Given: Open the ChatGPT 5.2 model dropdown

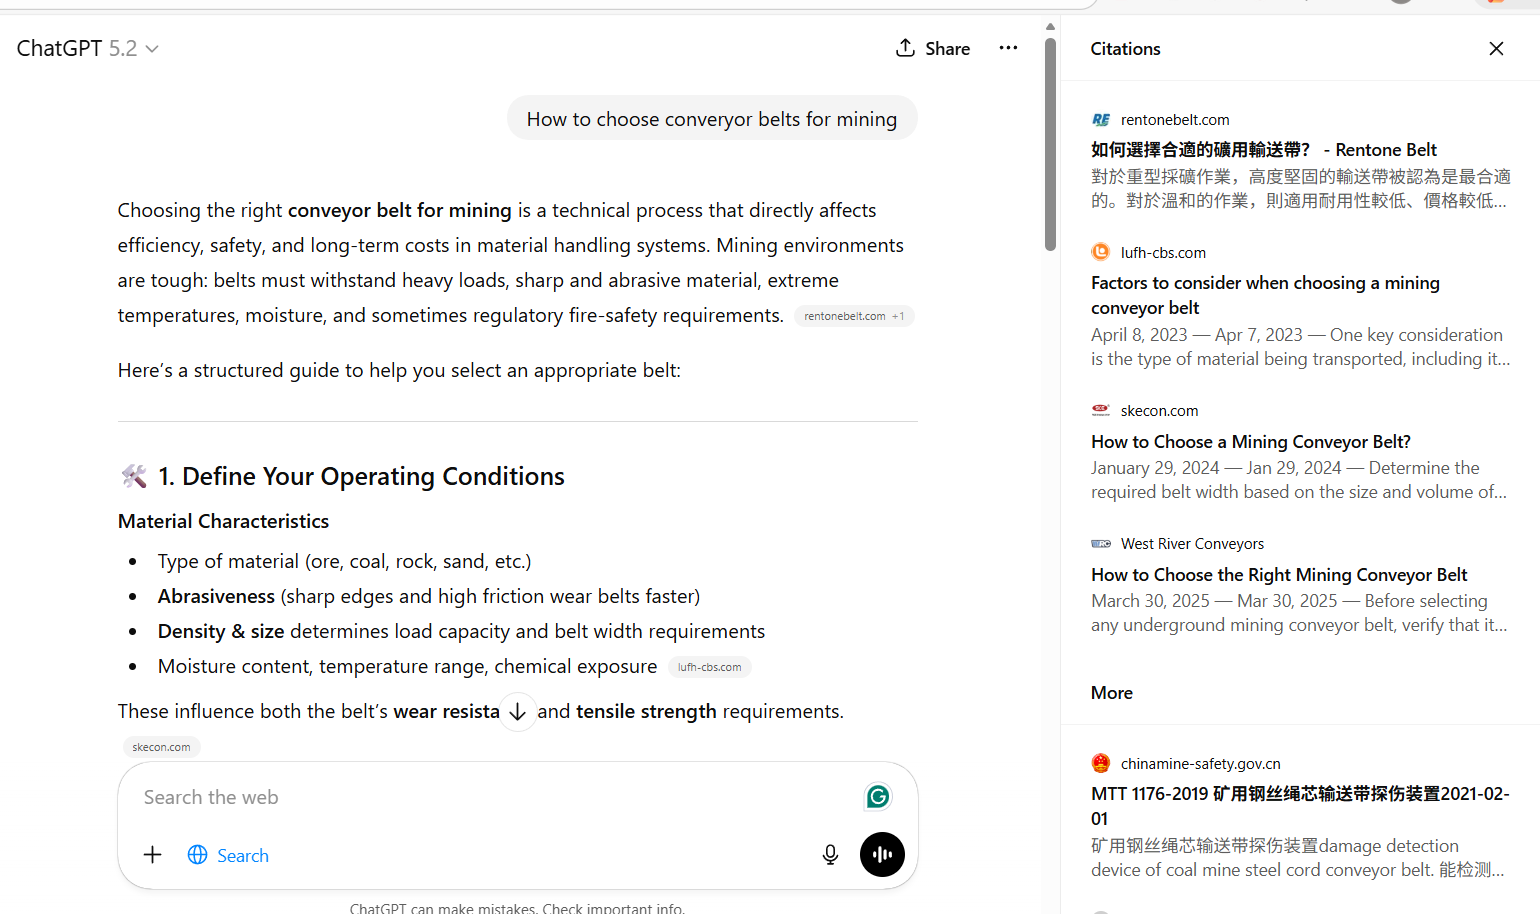Looking at the screenshot, I should pos(88,48).
